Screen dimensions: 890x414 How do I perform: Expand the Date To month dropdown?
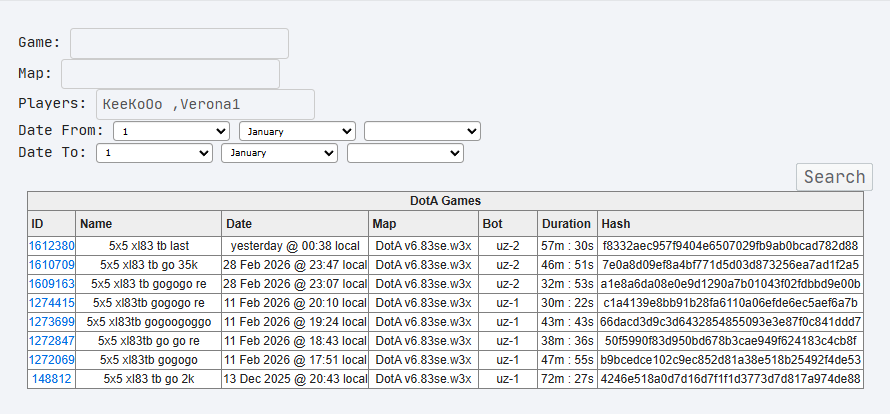click(280, 153)
